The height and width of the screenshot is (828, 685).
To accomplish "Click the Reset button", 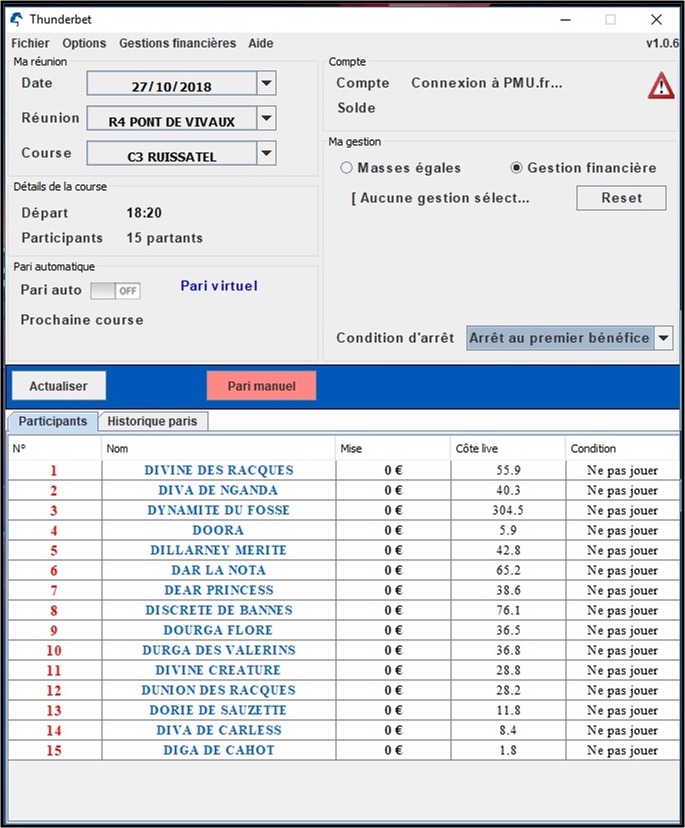I will tap(622, 198).
